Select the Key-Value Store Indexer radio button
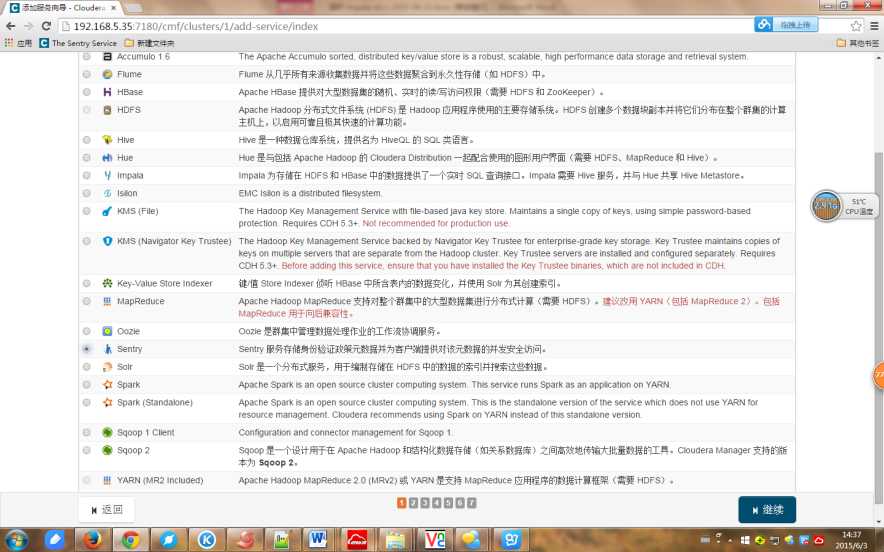Viewport: 884px width, 552px height. click(86, 284)
